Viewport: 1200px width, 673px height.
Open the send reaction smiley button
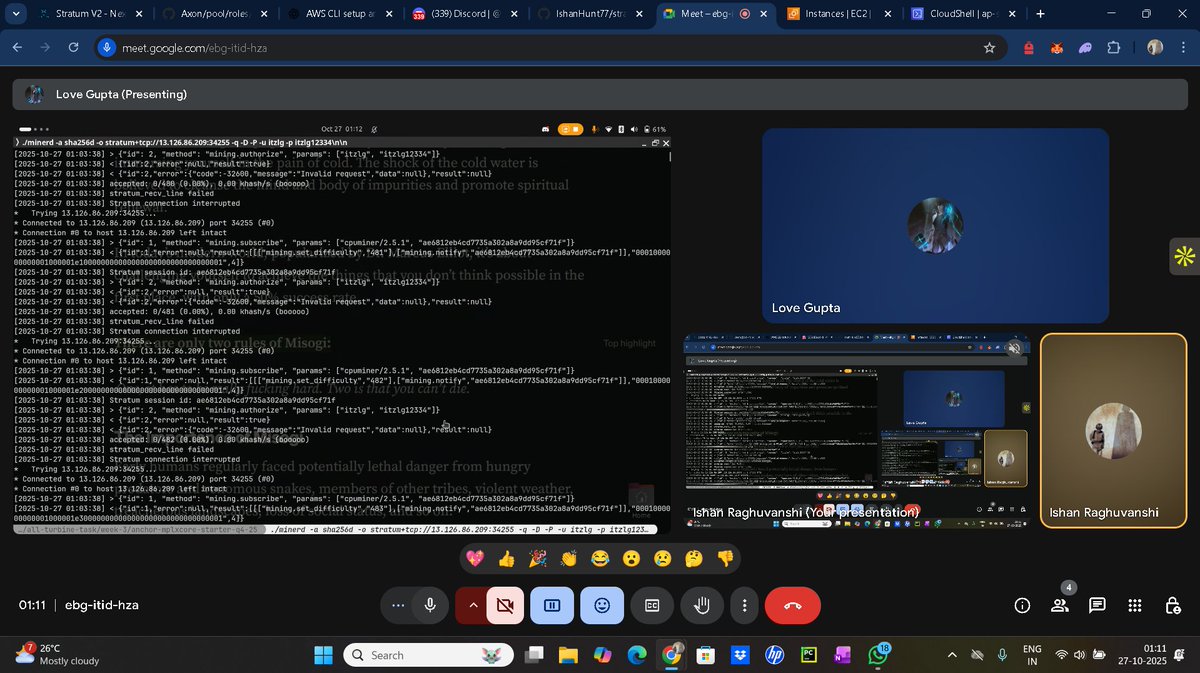[602, 605]
